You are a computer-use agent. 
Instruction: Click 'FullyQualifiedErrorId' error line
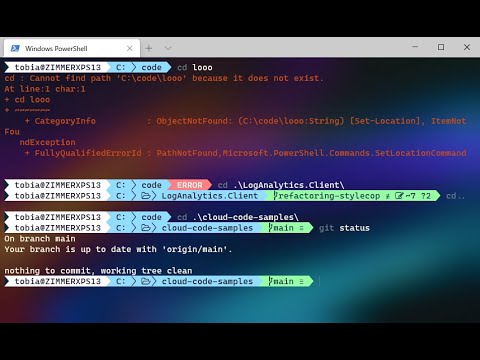[245, 153]
